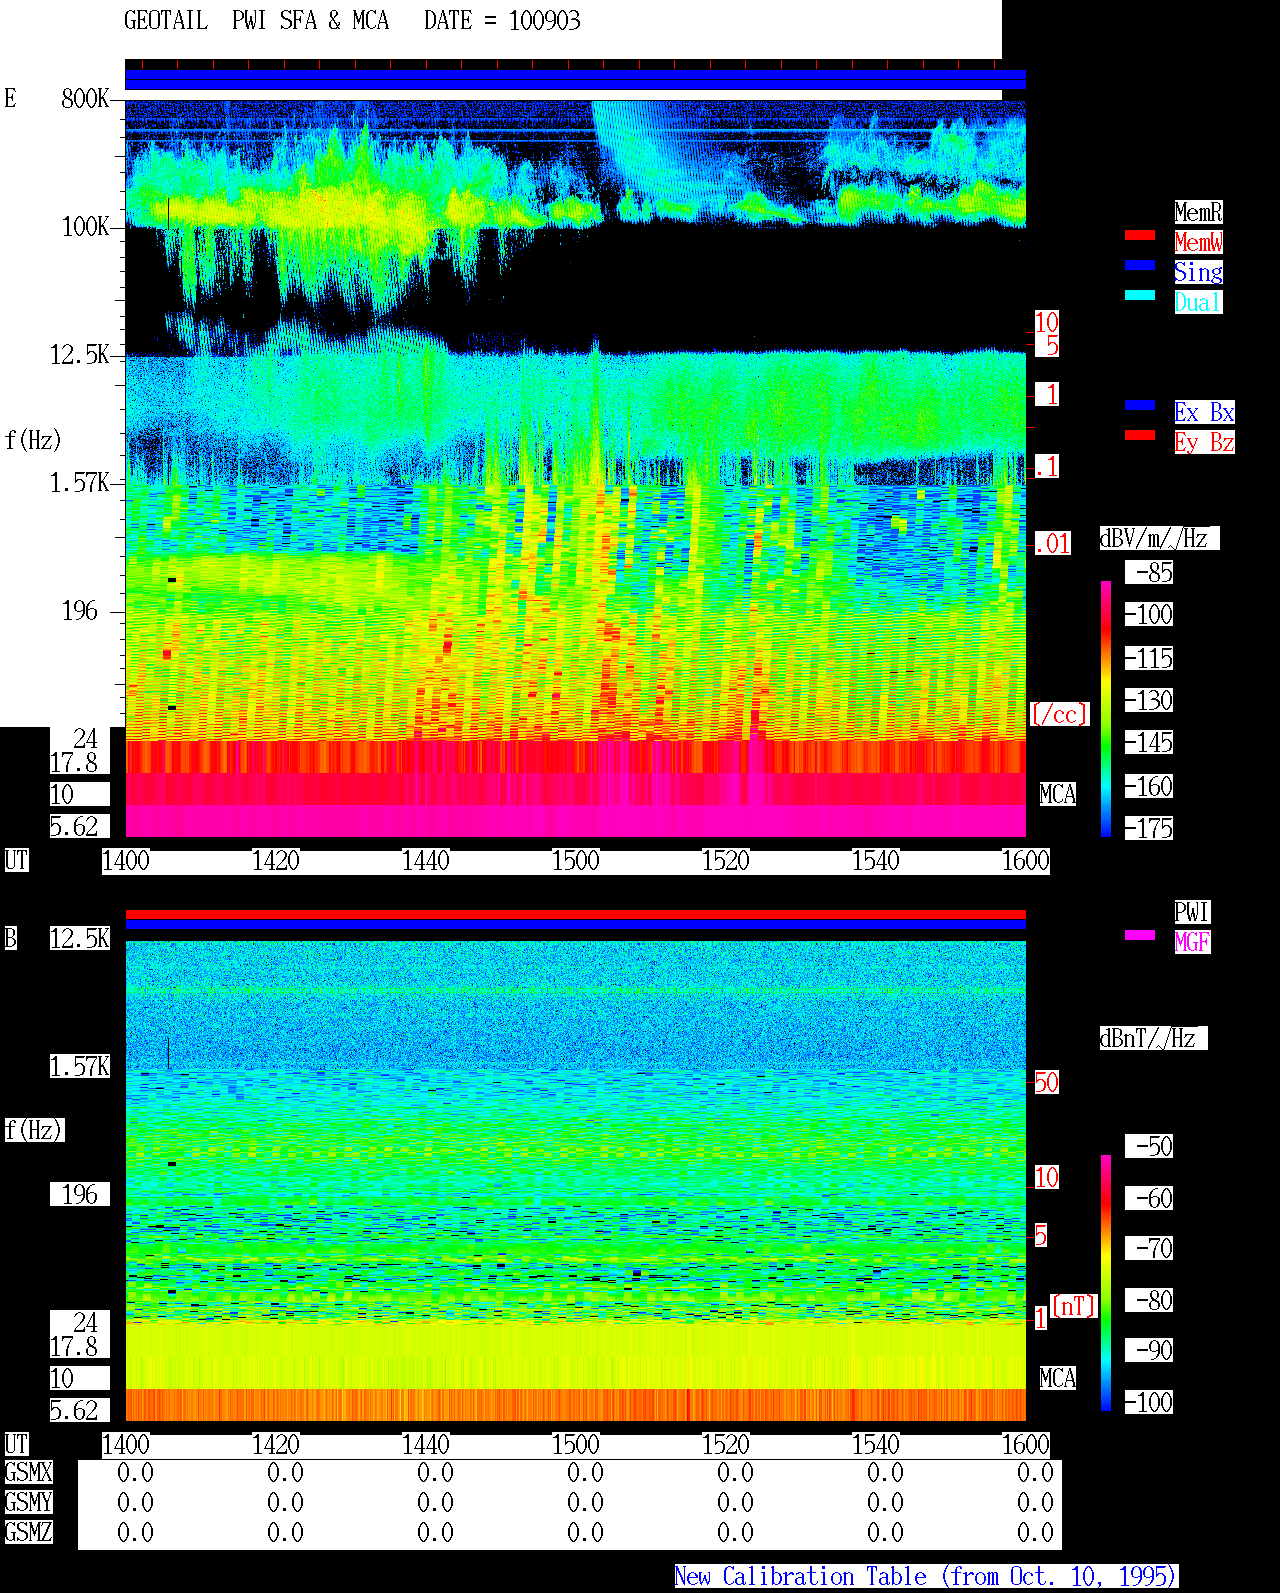Click the f(Hz) label of B panel
Screen dimensions: 1280x1593
coord(34,1131)
